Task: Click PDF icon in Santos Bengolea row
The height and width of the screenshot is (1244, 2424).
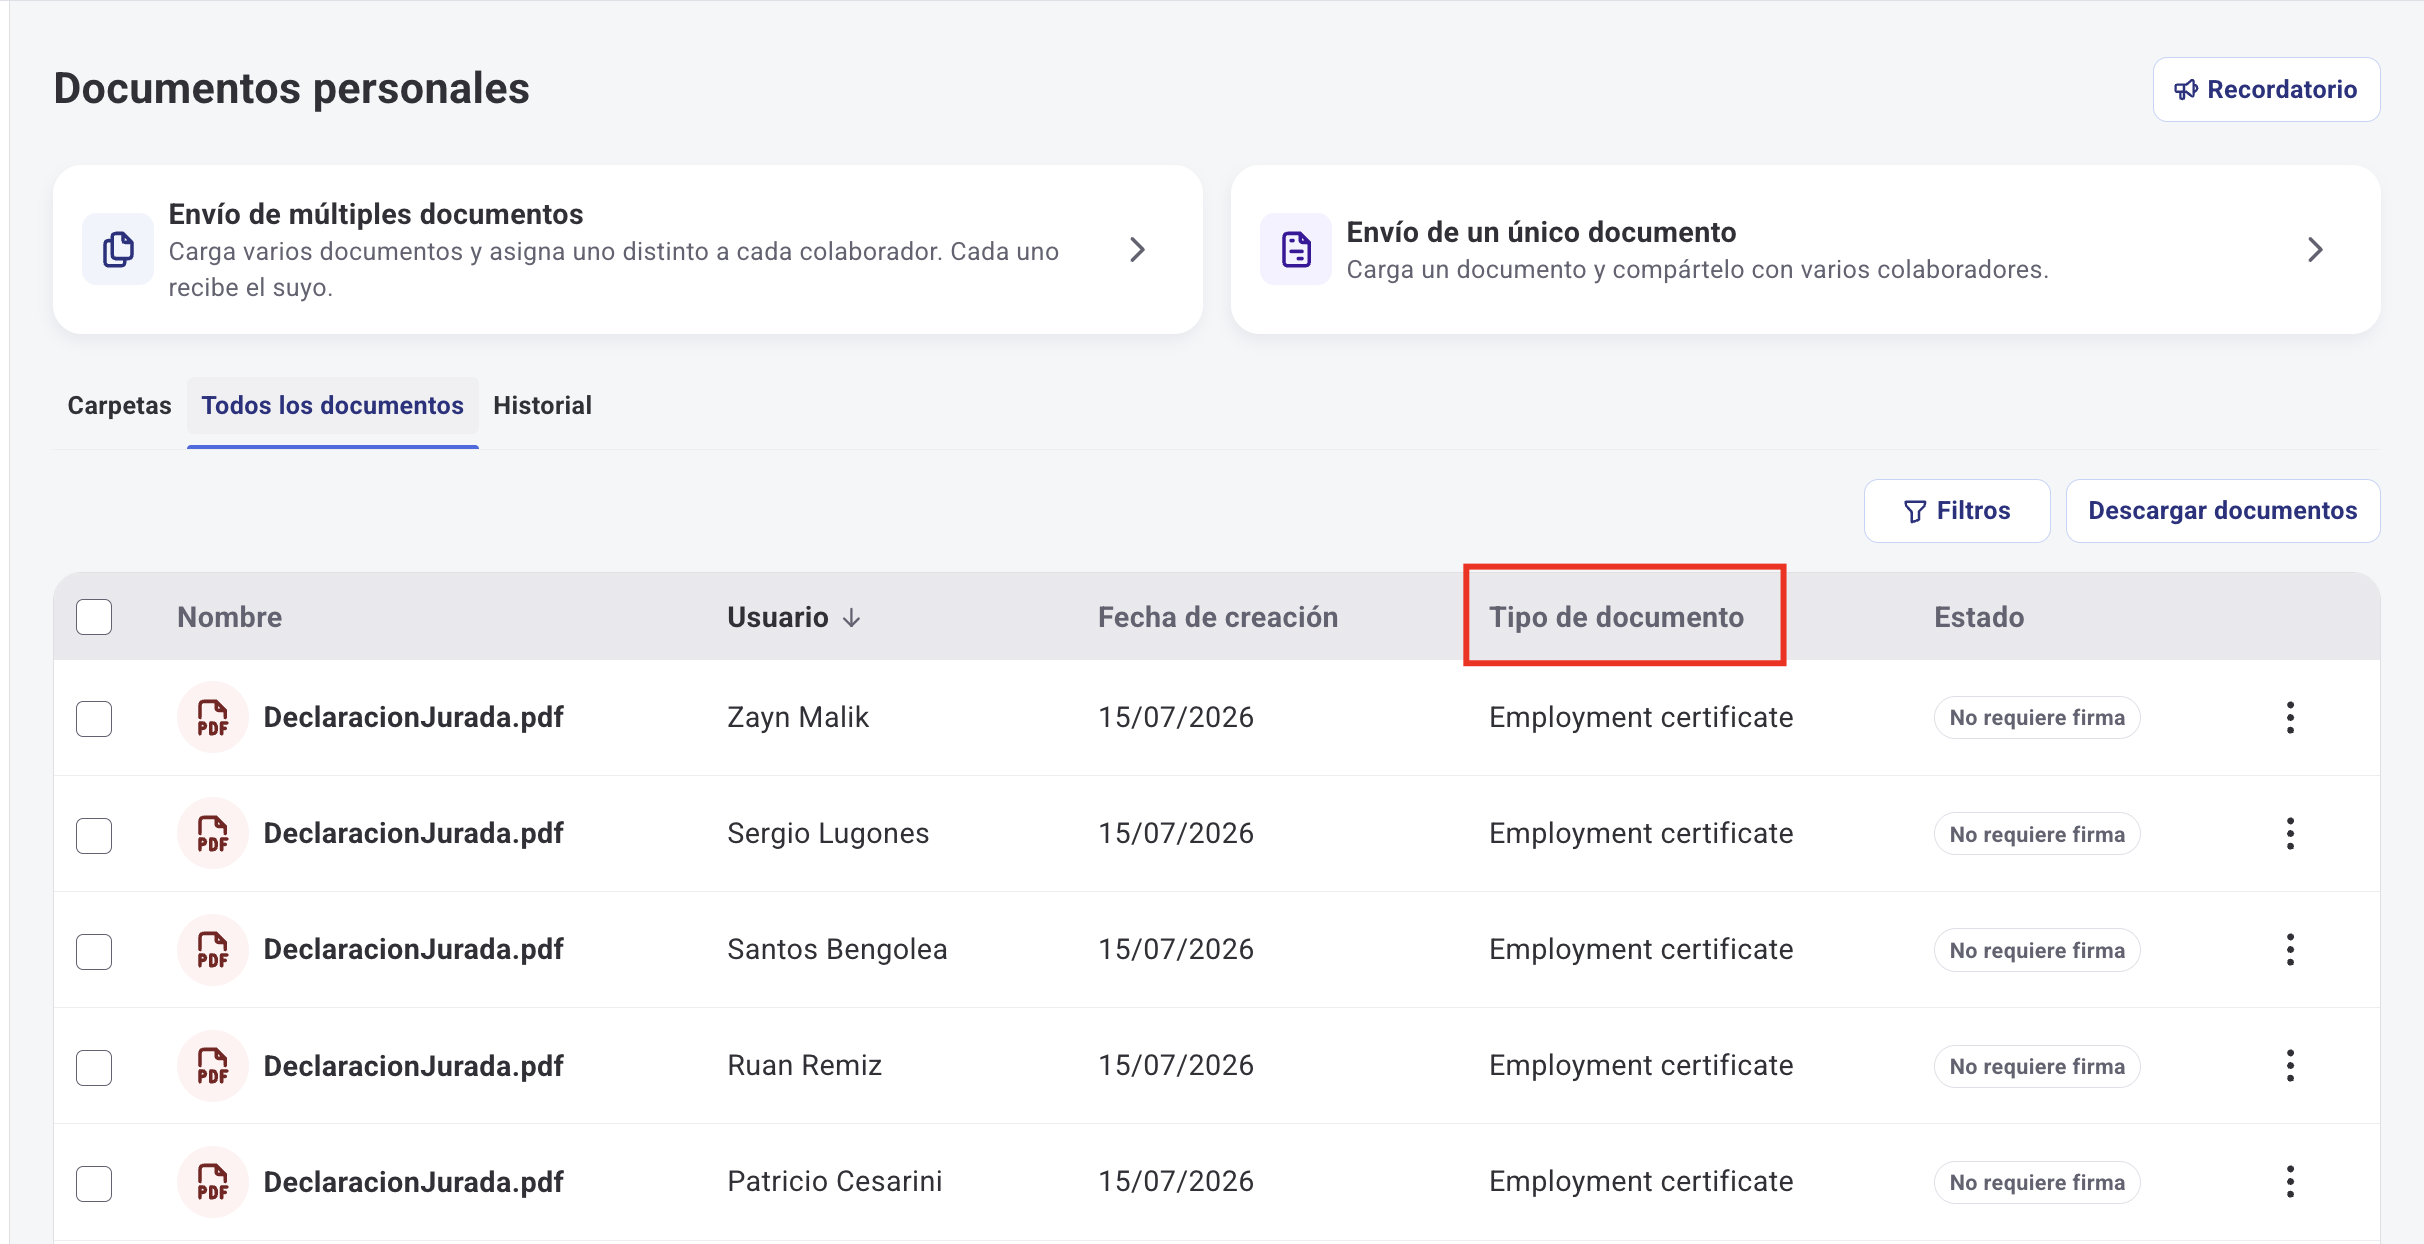Action: 213,950
